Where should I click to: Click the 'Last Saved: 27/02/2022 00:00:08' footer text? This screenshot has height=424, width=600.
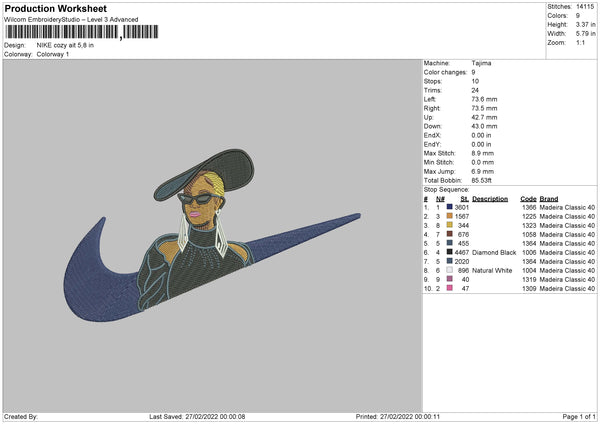(197, 416)
